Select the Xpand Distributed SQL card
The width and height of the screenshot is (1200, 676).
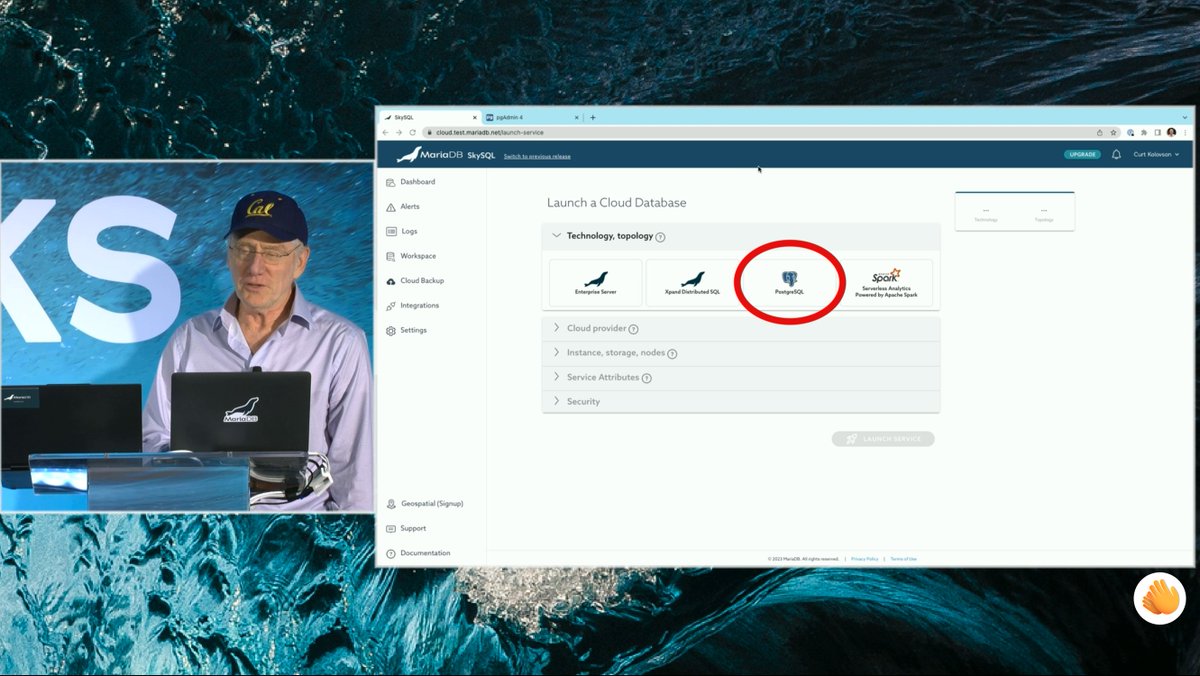coord(692,283)
